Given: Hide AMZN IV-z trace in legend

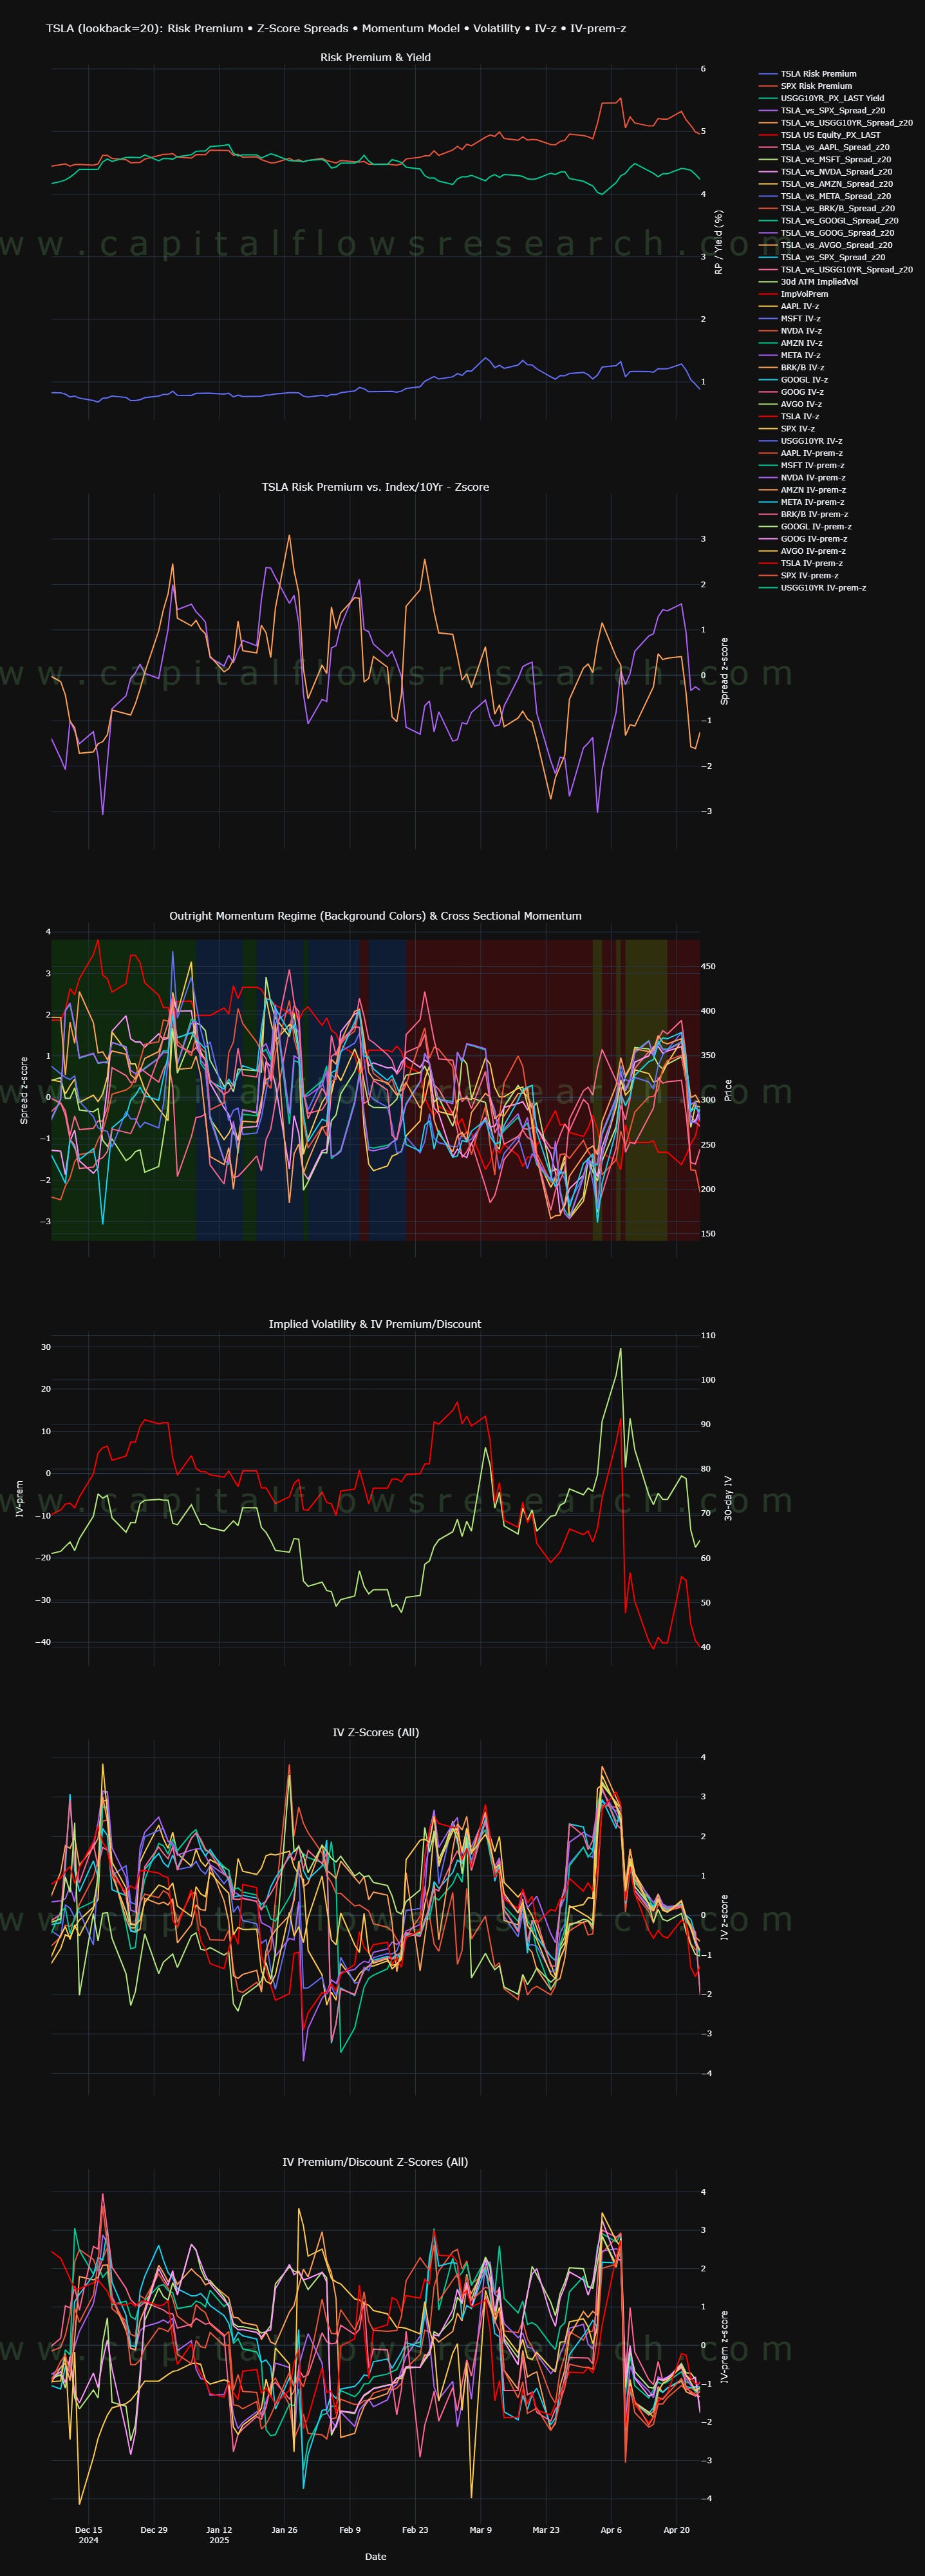Looking at the screenshot, I should tap(790, 343).
